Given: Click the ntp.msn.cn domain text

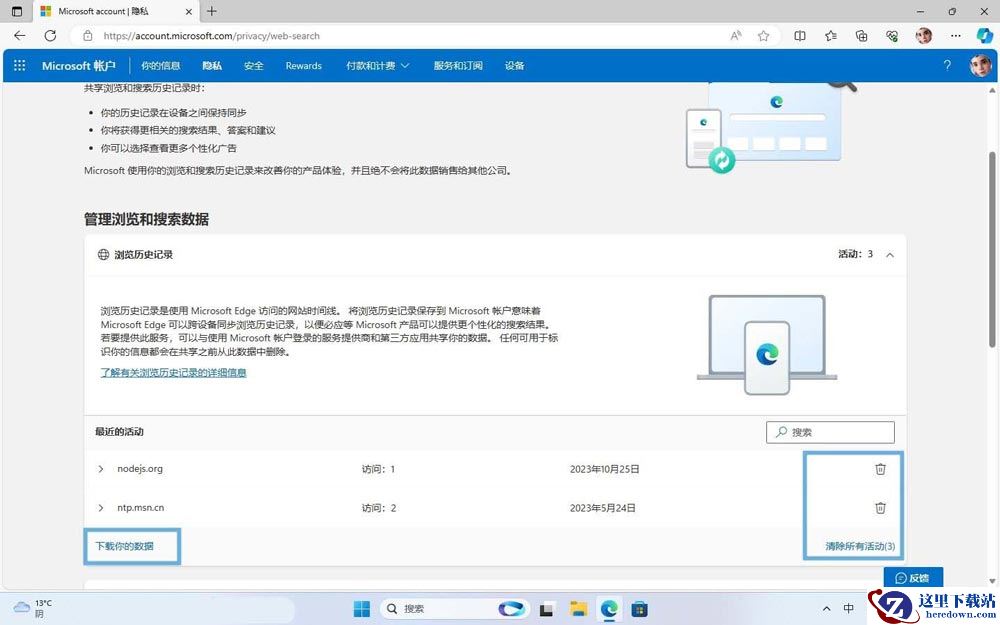Looking at the screenshot, I should click(x=140, y=508).
